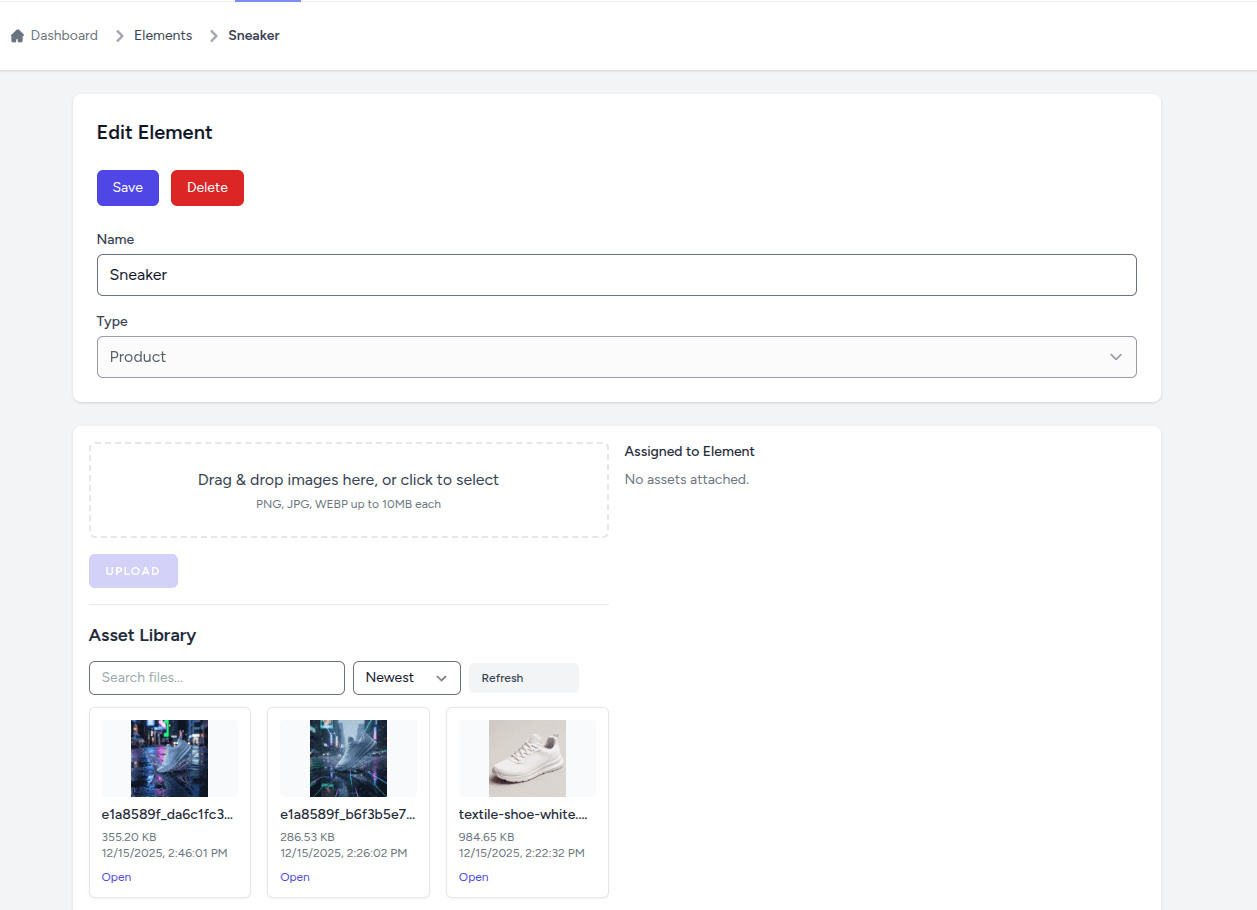
Task: Click the Type dropdown chevron arrow
Action: pos(1116,357)
